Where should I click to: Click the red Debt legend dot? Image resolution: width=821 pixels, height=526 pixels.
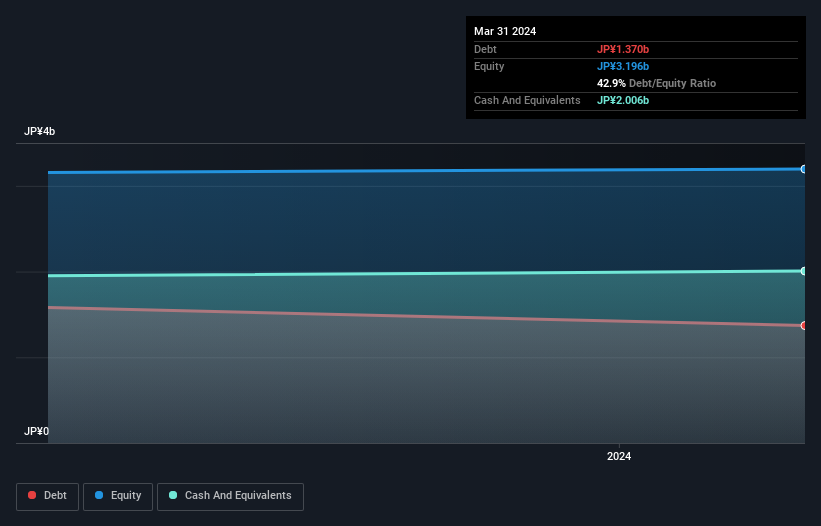tap(32, 495)
